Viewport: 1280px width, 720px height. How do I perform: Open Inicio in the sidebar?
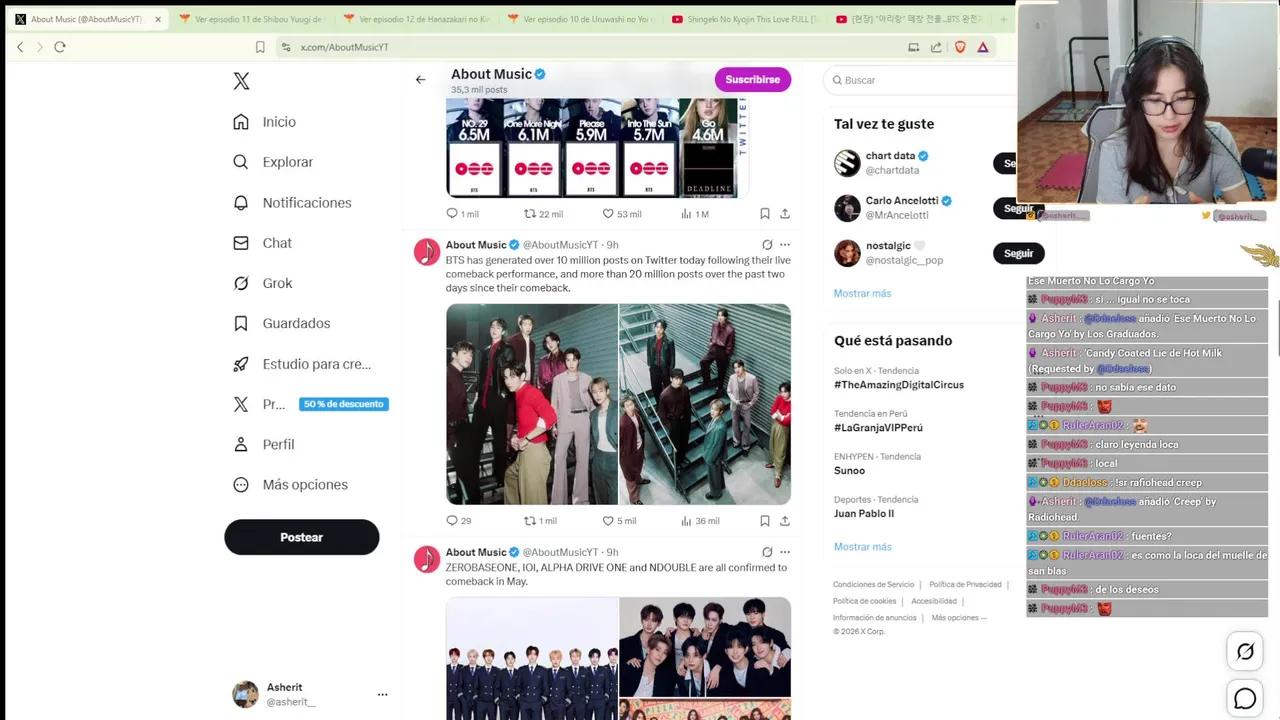point(265,122)
